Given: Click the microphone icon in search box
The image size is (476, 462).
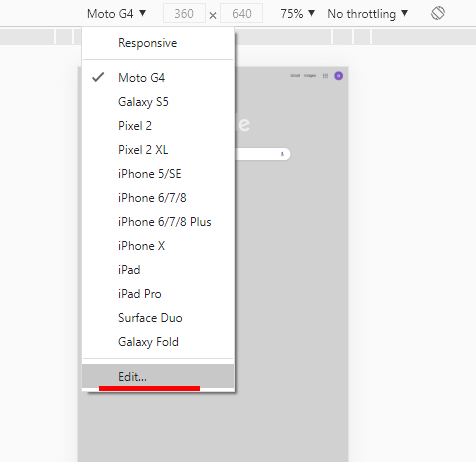Looking at the screenshot, I should 282,154.
